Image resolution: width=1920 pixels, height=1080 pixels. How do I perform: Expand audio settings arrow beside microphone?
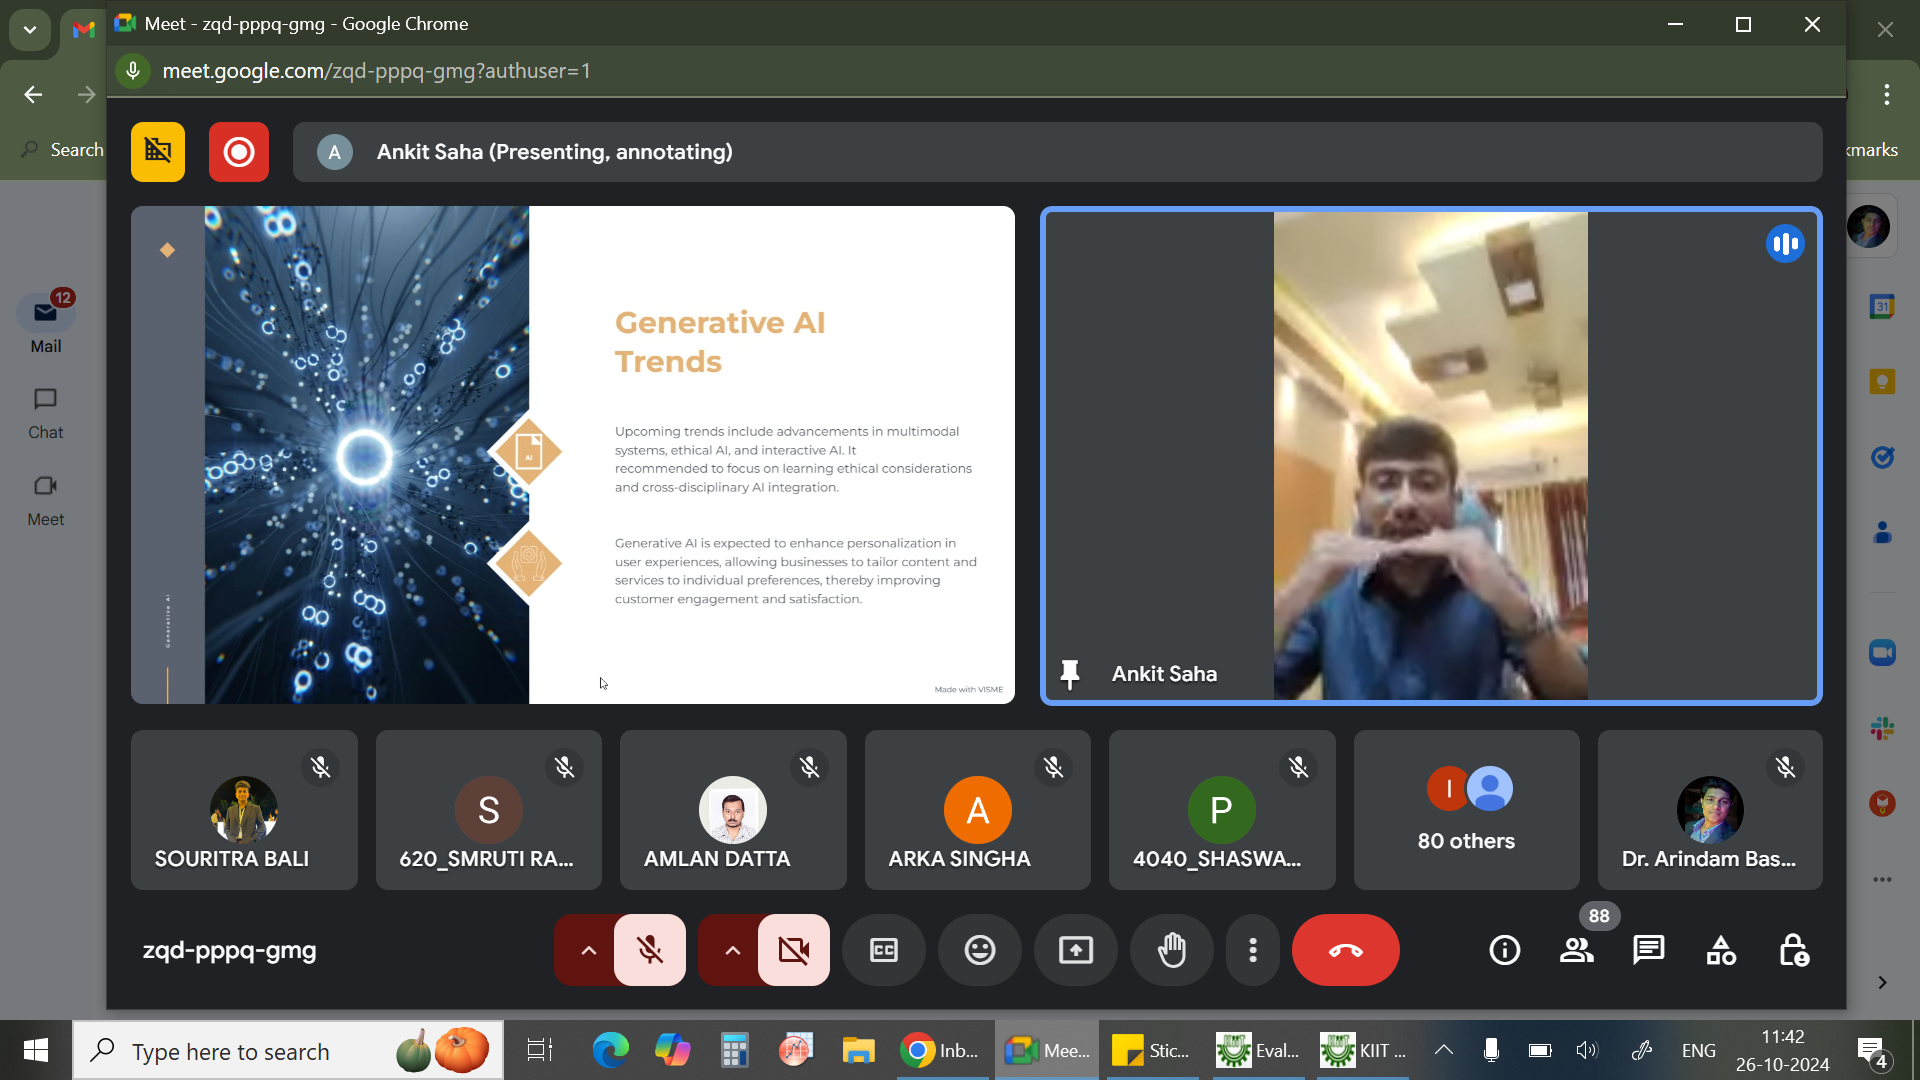(588, 950)
